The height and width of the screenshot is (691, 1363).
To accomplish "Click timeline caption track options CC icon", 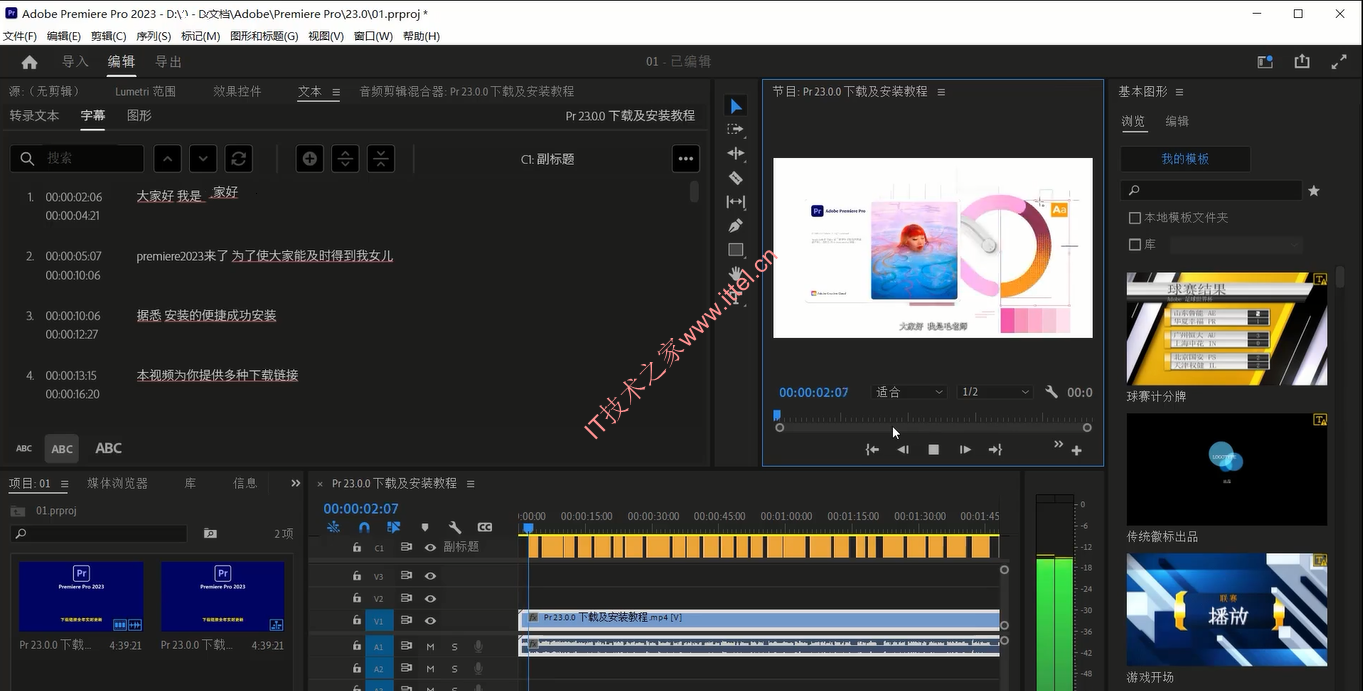I will (485, 527).
